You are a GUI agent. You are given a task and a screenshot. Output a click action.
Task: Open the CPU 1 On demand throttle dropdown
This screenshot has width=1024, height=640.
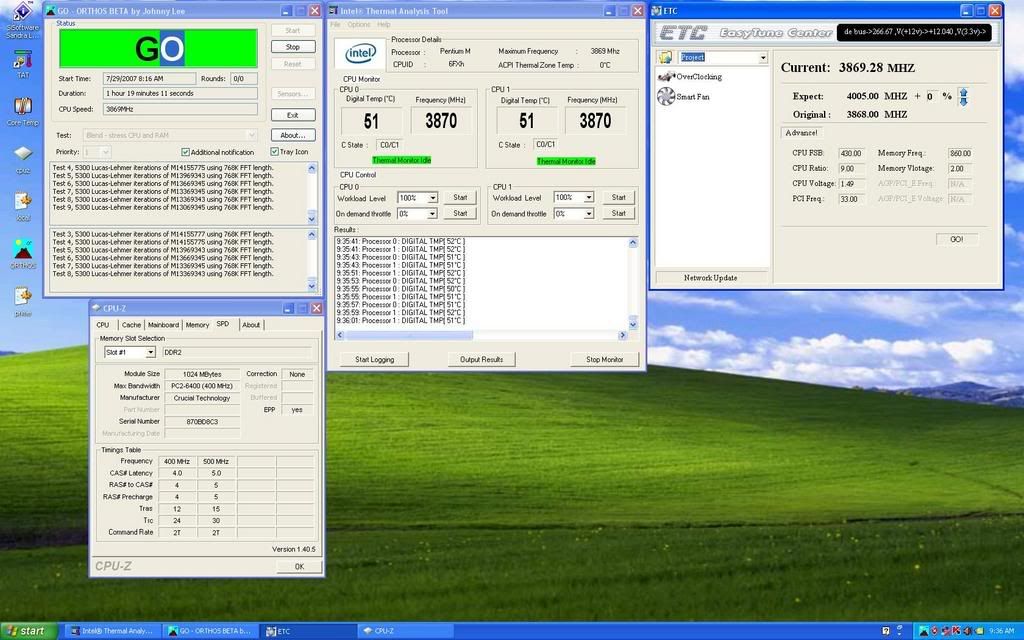point(588,214)
